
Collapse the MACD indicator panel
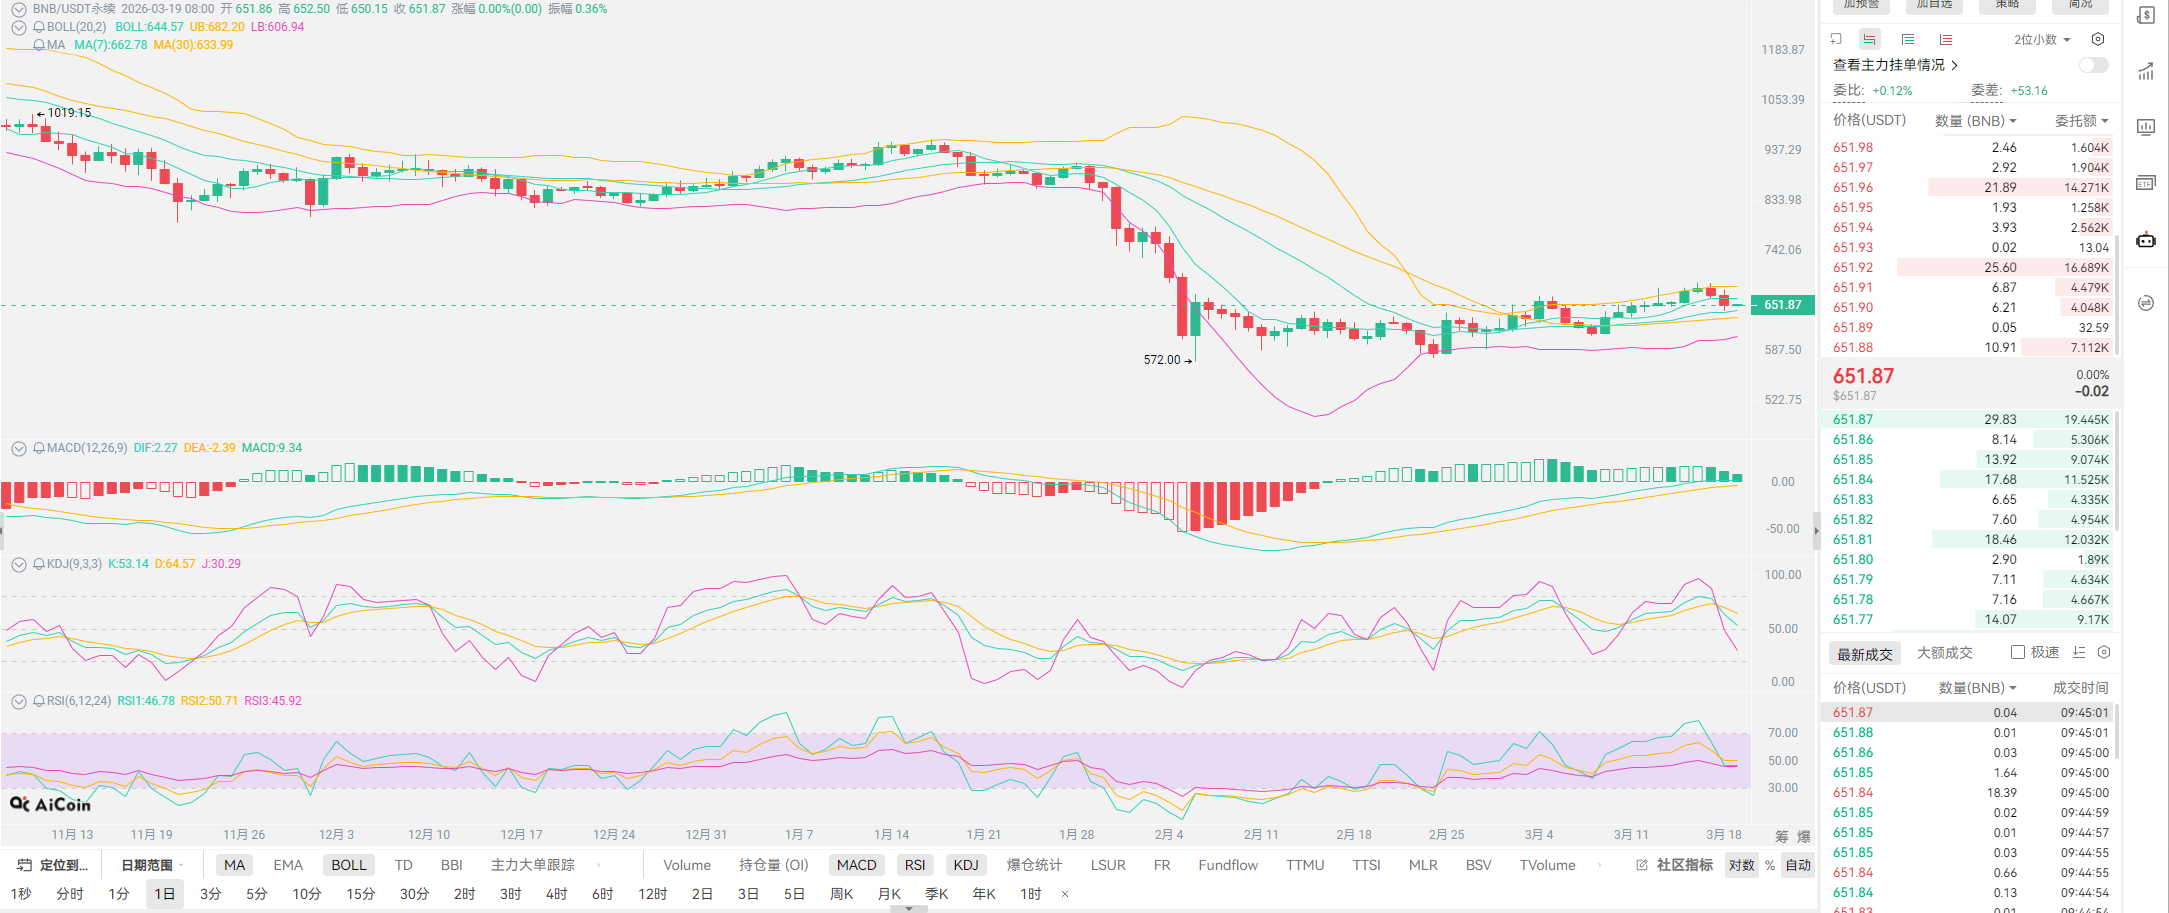[19, 448]
